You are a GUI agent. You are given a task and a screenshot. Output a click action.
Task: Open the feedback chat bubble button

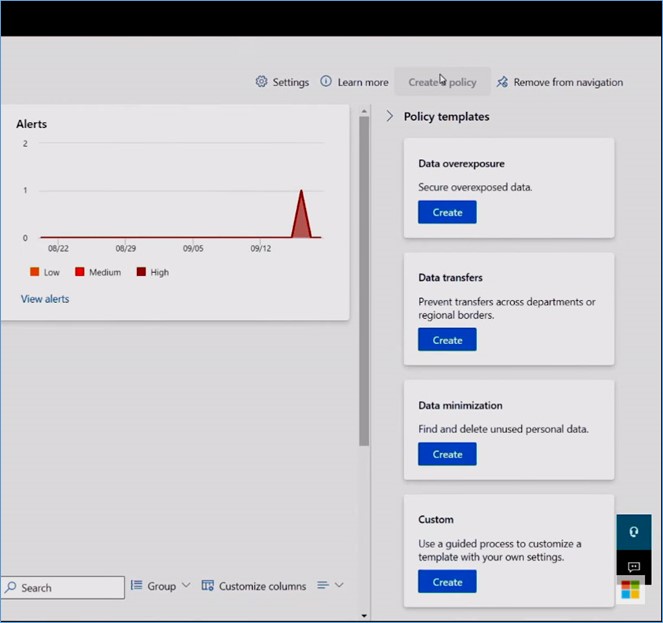pos(633,567)
